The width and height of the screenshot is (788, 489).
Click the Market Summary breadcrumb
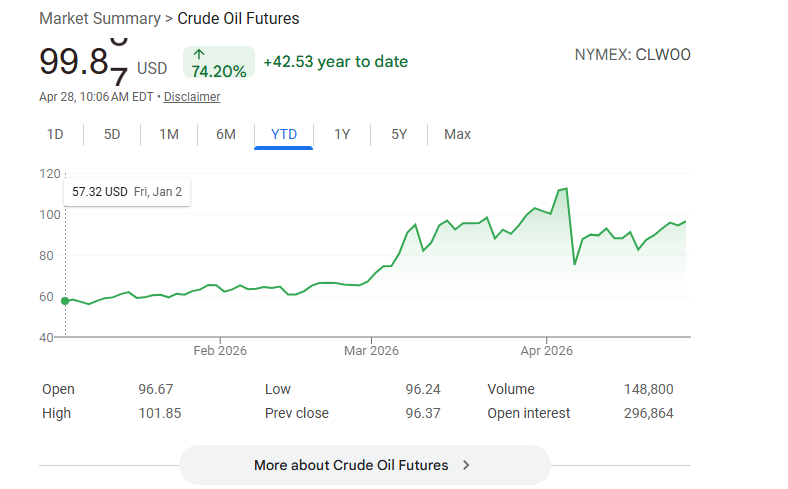point(99,19)
